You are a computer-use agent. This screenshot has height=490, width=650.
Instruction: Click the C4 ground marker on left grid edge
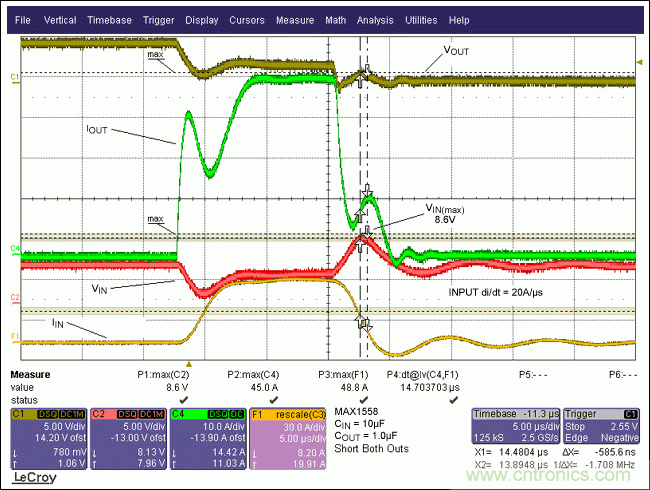(14, 246)
